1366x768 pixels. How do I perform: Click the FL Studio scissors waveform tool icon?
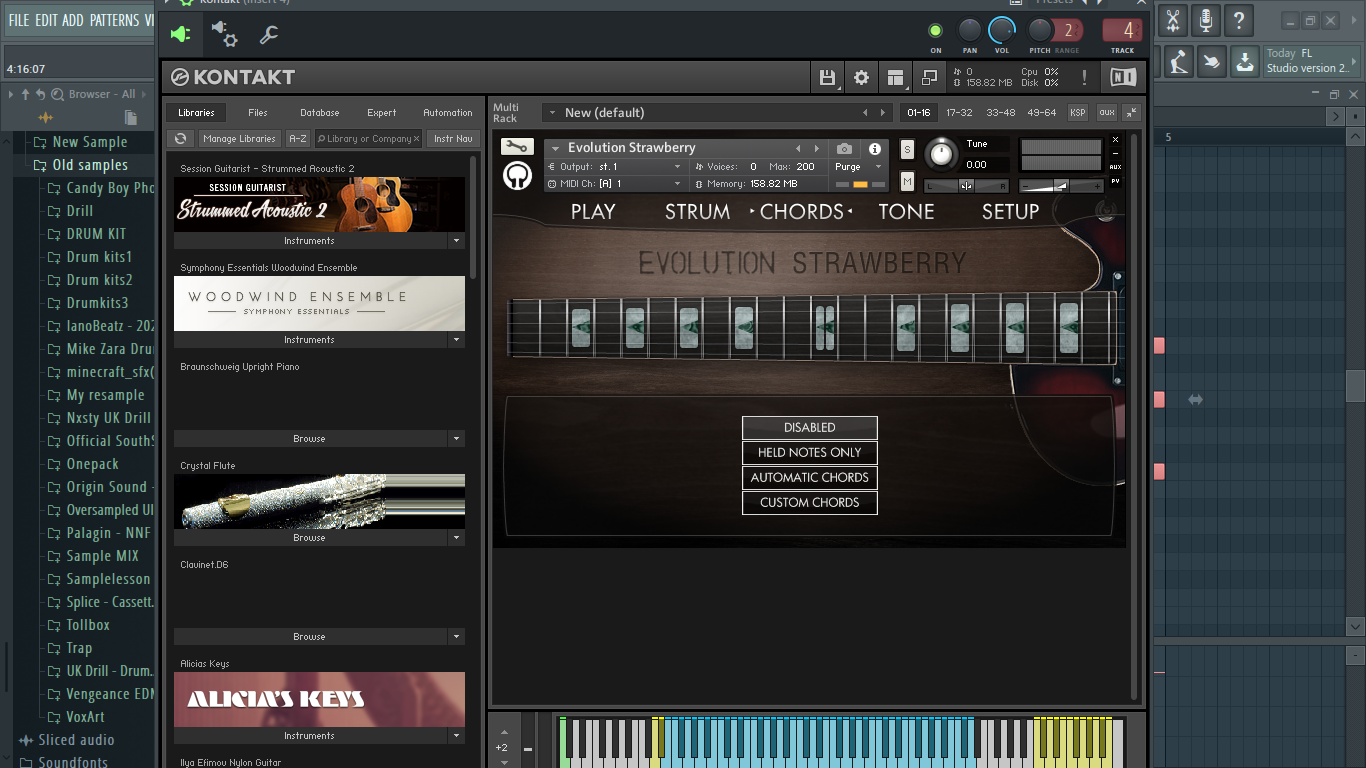point(1173,20)
